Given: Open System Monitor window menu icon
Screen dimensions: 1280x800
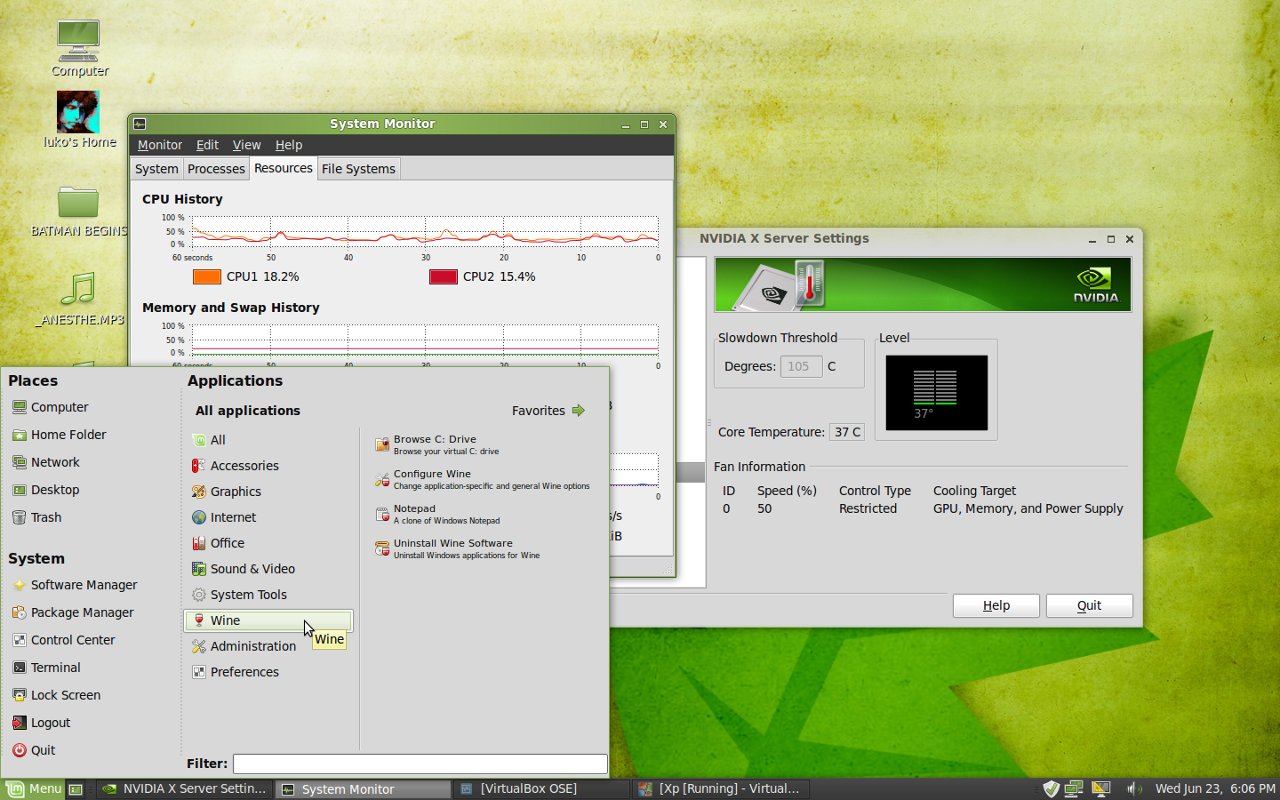Looking at the screenshot, I should coord(140,124).
